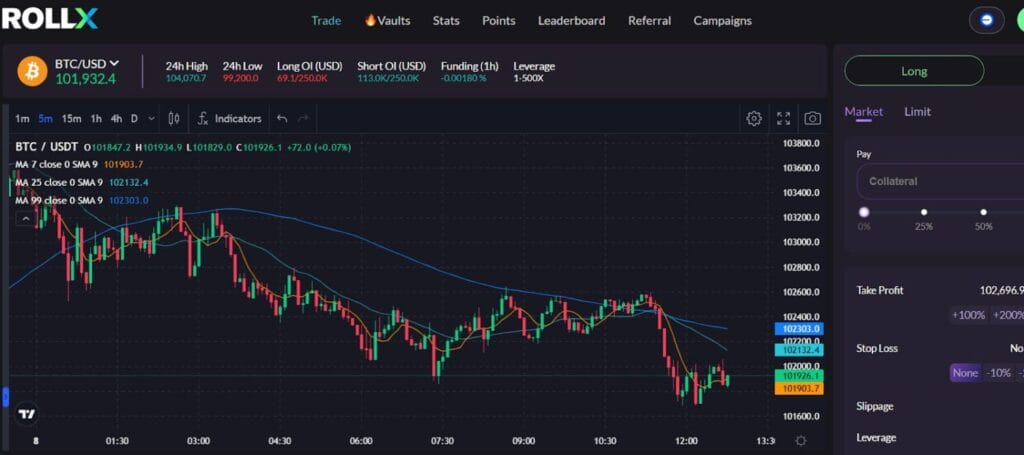
Task: Click the Long OI (USD) stat
Action: 310,72
